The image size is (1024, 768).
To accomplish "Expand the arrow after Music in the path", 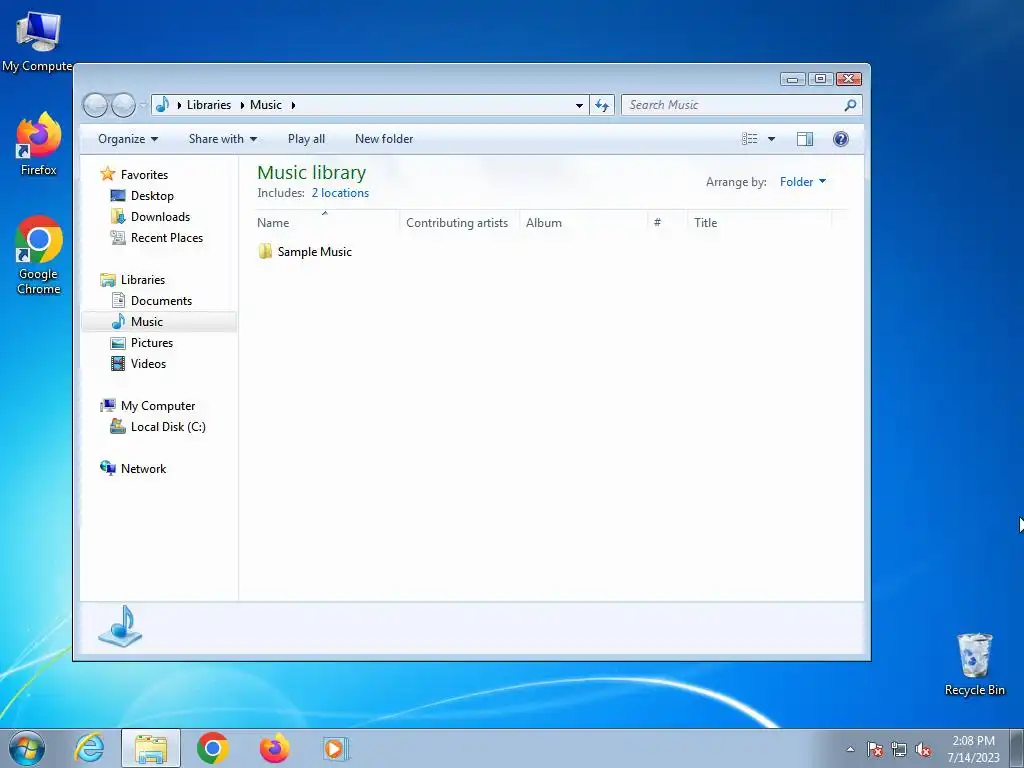I will click(293, 105).
